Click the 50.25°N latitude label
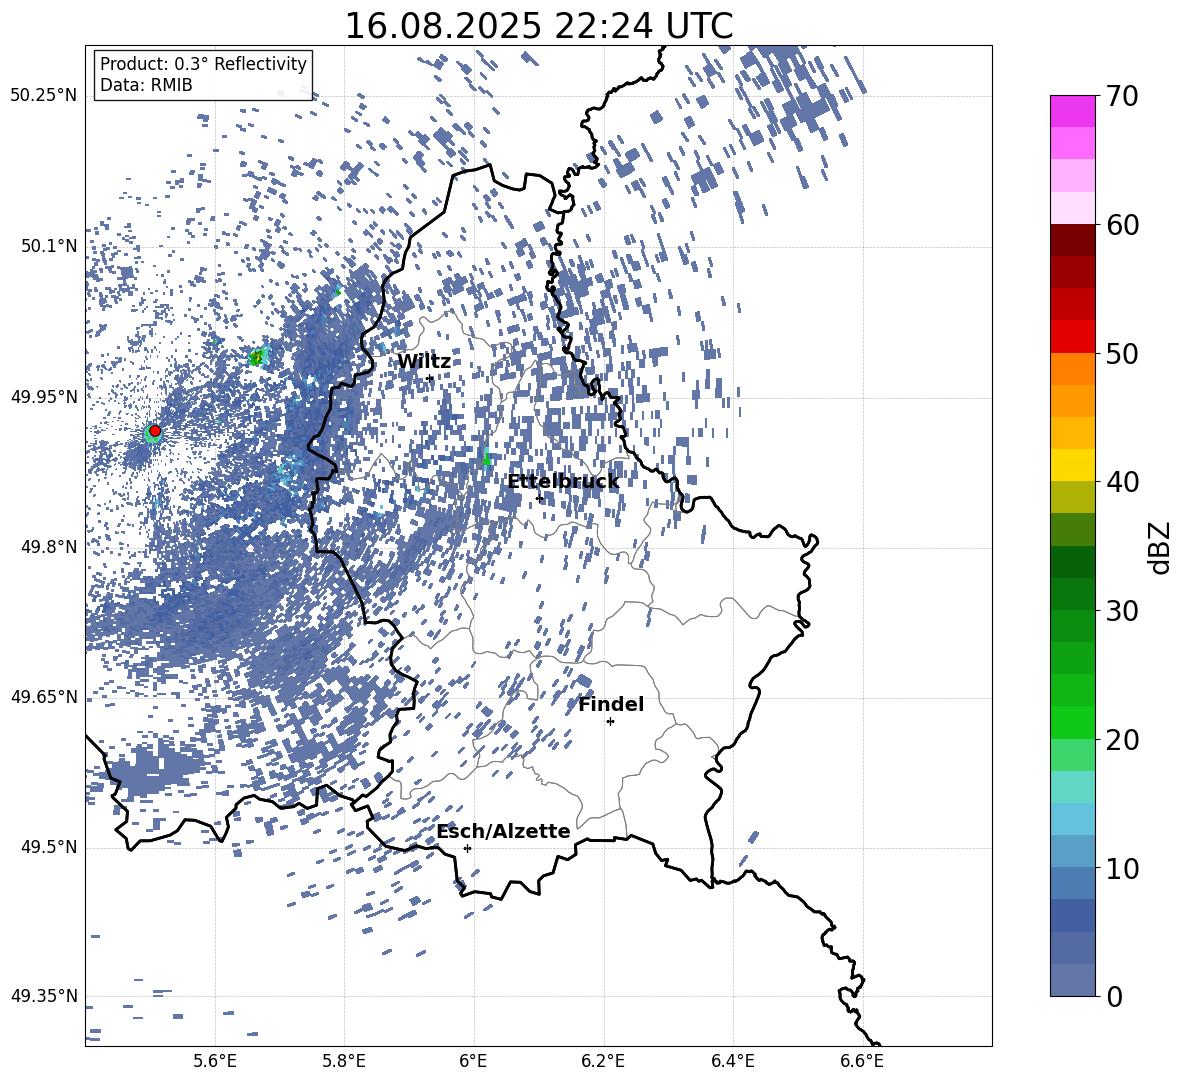Screen dimensions: 1184x1081 44,96
